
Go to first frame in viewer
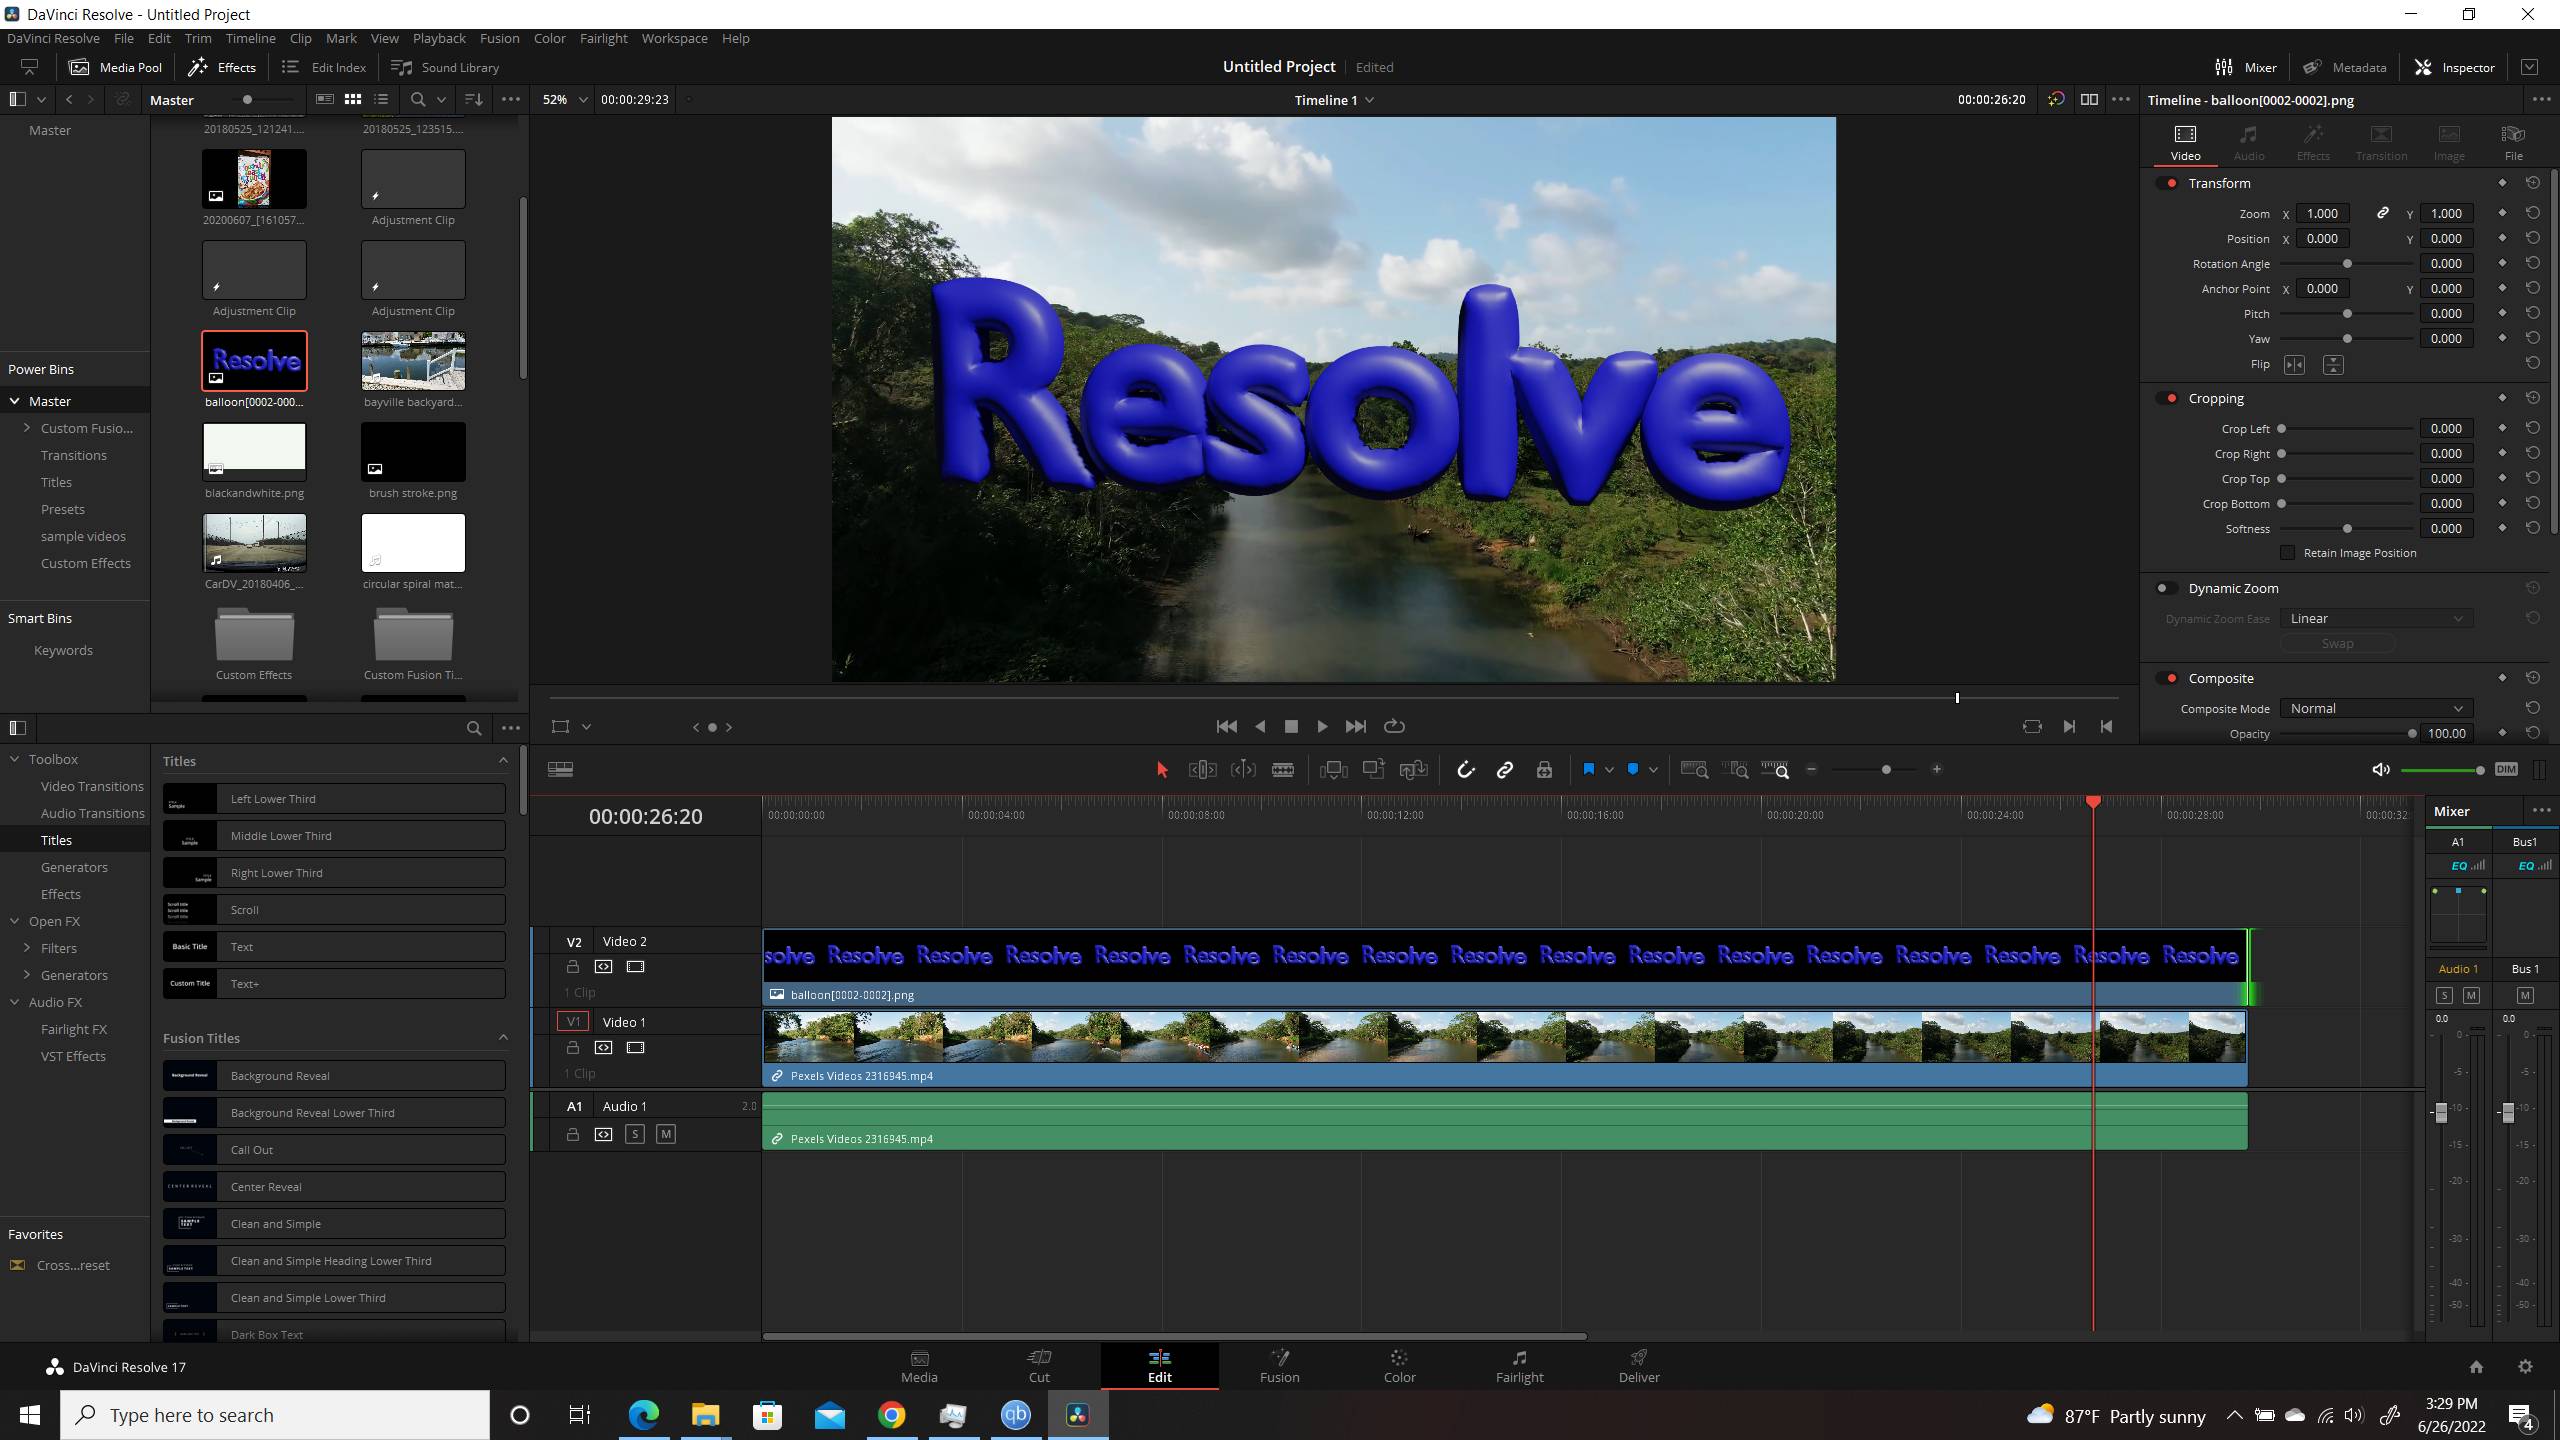click(1226, 726)
